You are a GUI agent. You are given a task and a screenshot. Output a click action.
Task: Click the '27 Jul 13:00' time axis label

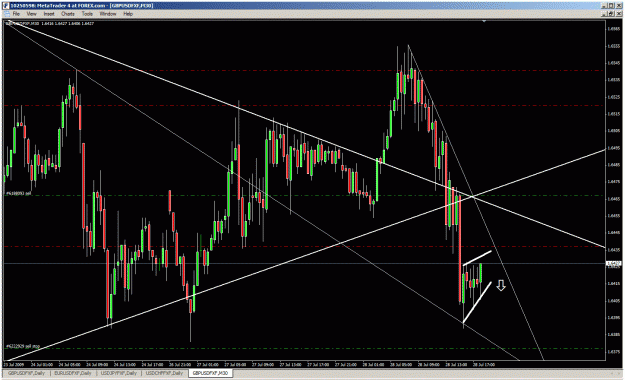click(291, 364)
